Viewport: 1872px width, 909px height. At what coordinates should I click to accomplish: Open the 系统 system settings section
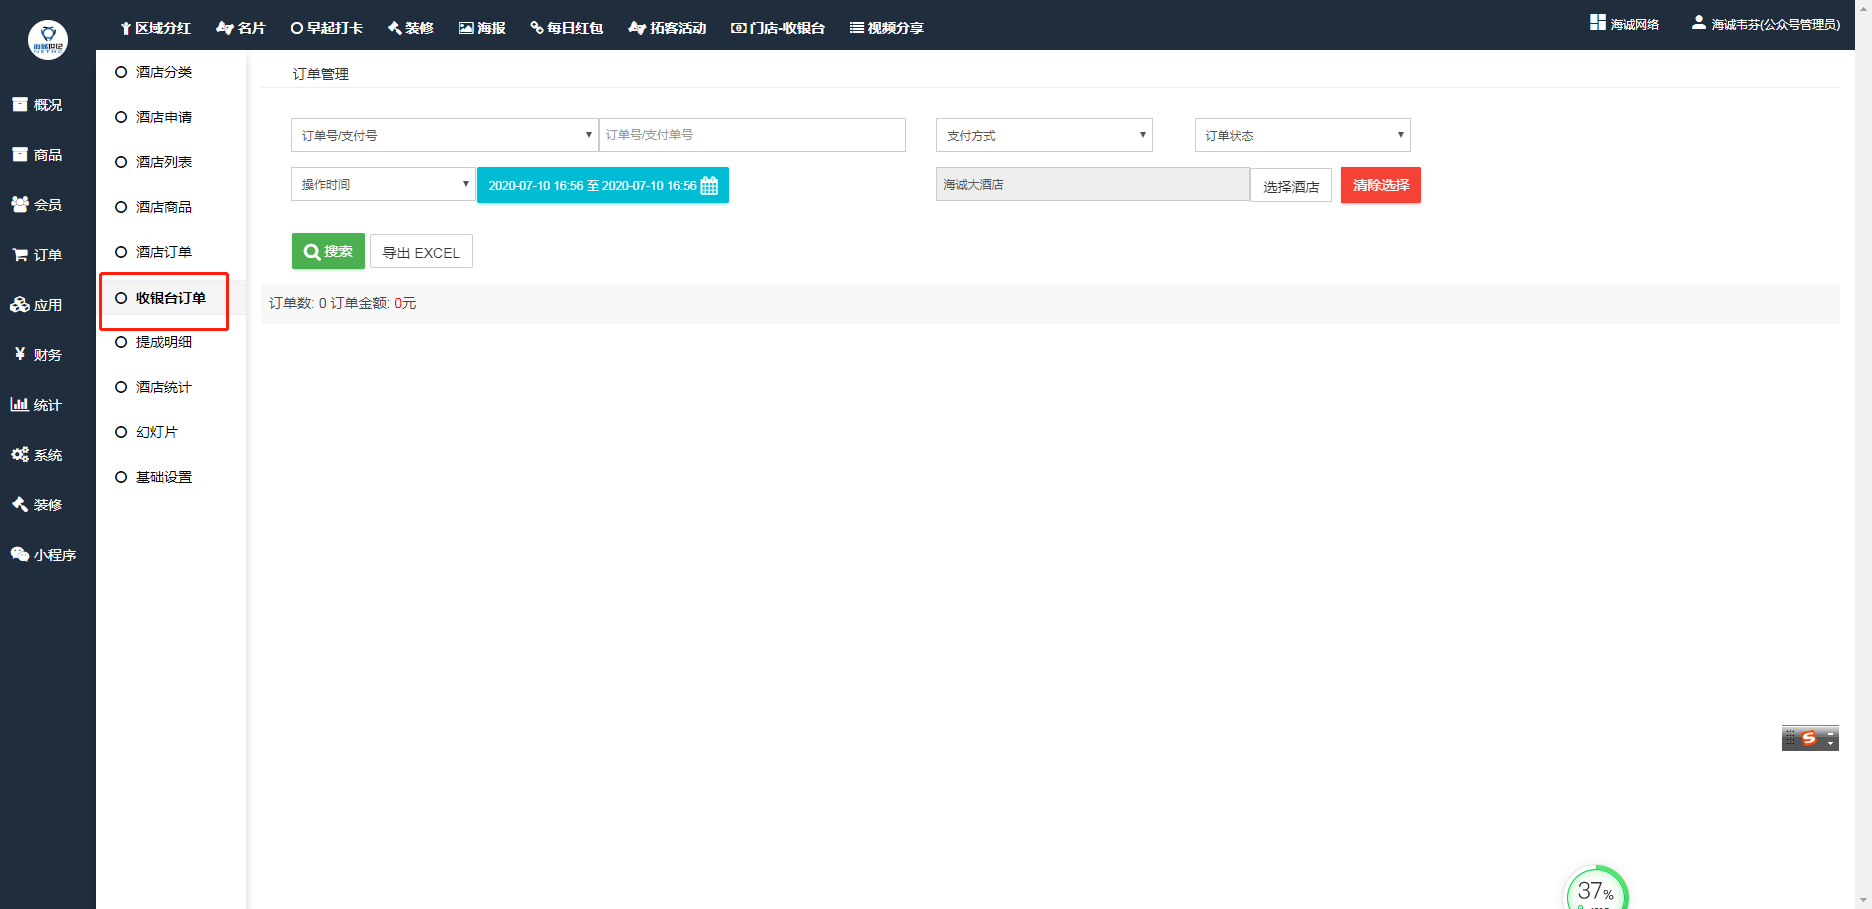(x=38, y=455)
